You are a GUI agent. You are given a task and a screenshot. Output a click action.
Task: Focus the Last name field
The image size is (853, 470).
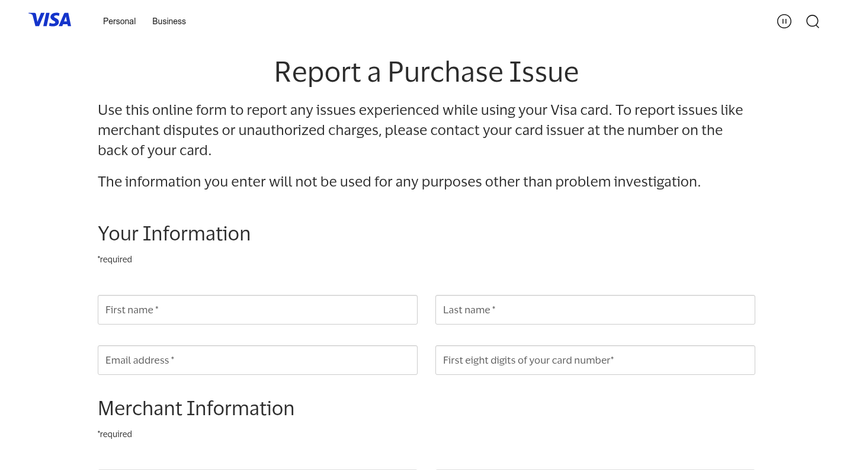(595, 310)
